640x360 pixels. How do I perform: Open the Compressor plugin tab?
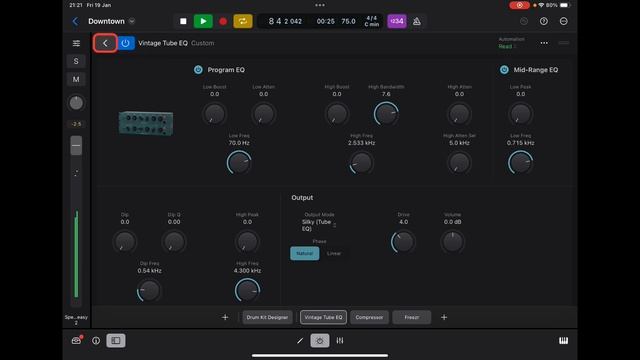[369, 317]
